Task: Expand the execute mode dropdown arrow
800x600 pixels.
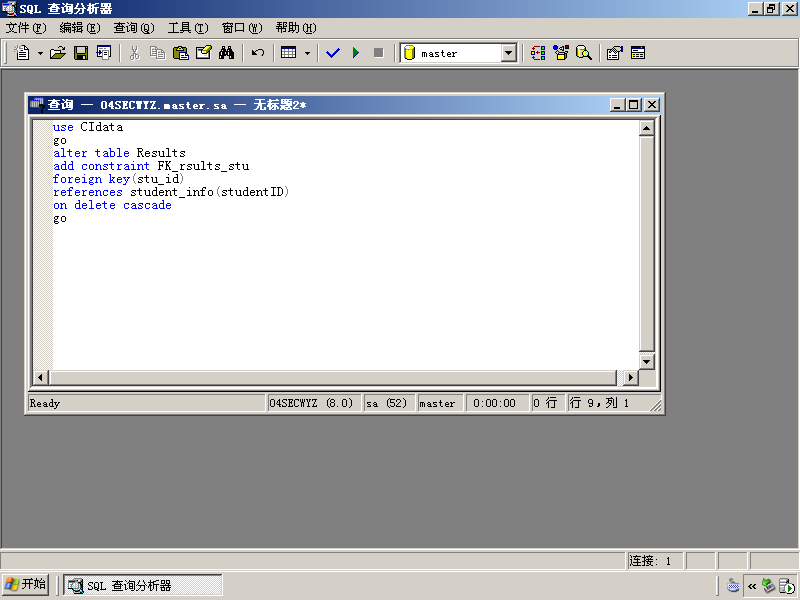Action: [307, 53]
